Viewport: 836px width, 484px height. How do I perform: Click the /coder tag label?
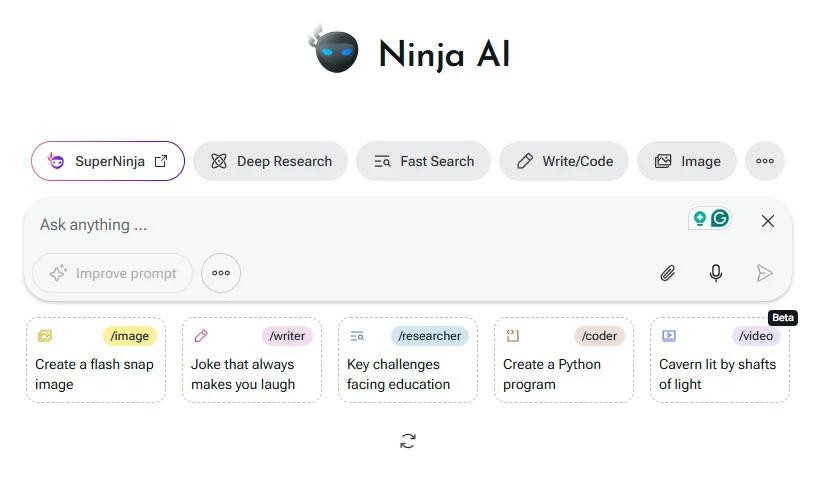point(599,336)
